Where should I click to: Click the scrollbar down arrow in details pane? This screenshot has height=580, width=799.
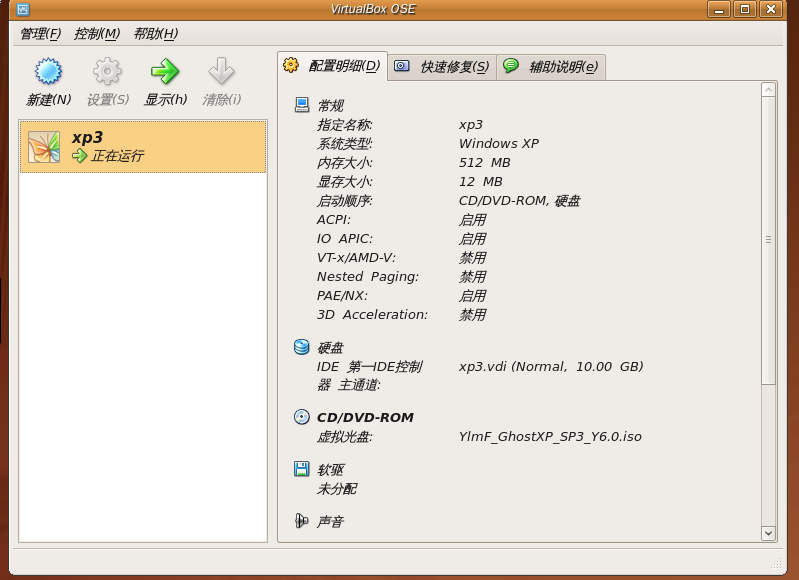coord(768,534)
